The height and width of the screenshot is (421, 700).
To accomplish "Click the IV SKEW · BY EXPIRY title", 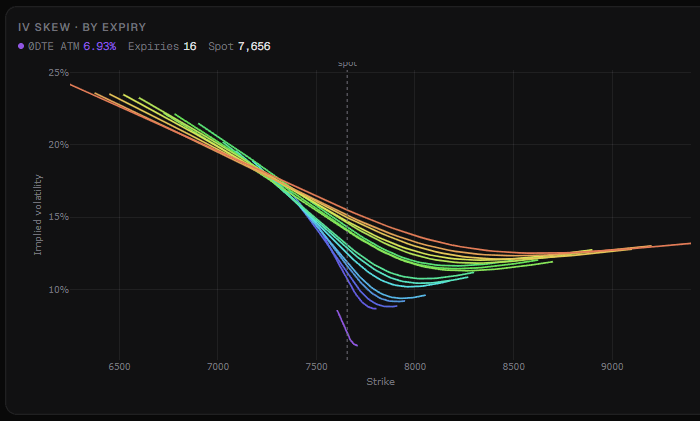I will pyautogui.click(x=82, y=27).
